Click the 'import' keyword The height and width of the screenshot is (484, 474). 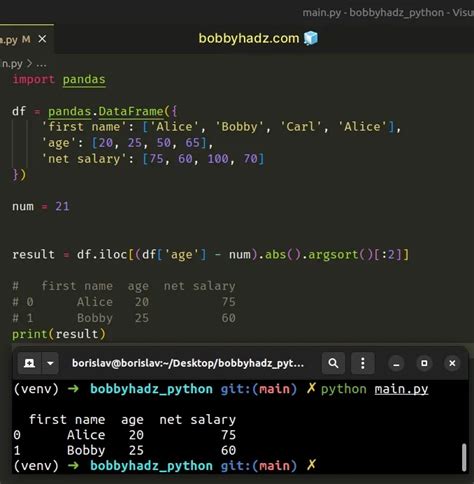click(33, 79)
